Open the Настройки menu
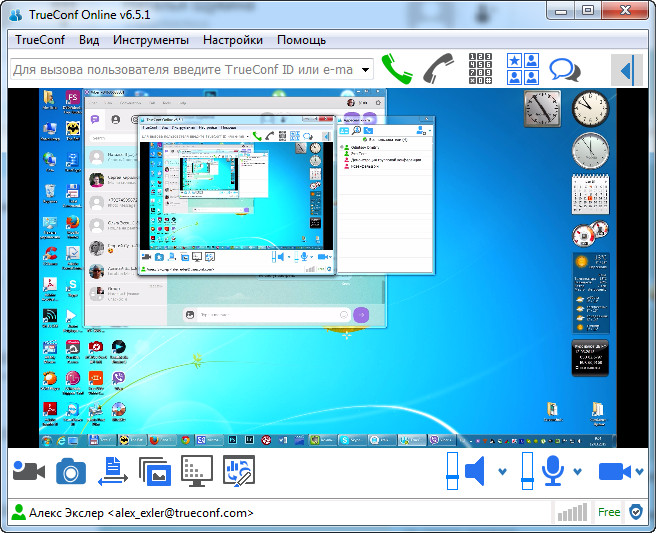656x533 pixels. click(x=232, y=40)
